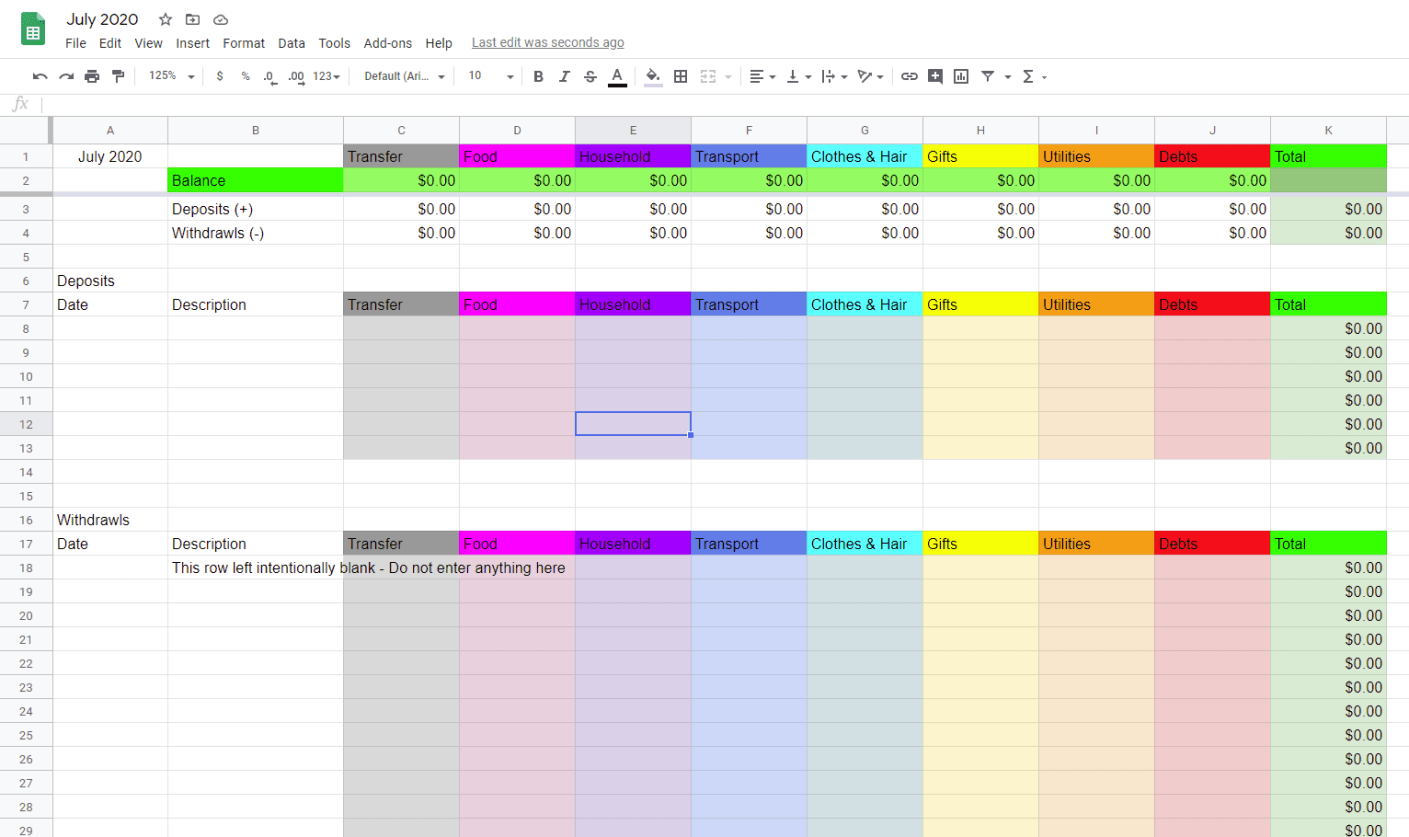Screen dimensions: 1409x837
Task: Select row 12 header
Action: tap(26, 424)
